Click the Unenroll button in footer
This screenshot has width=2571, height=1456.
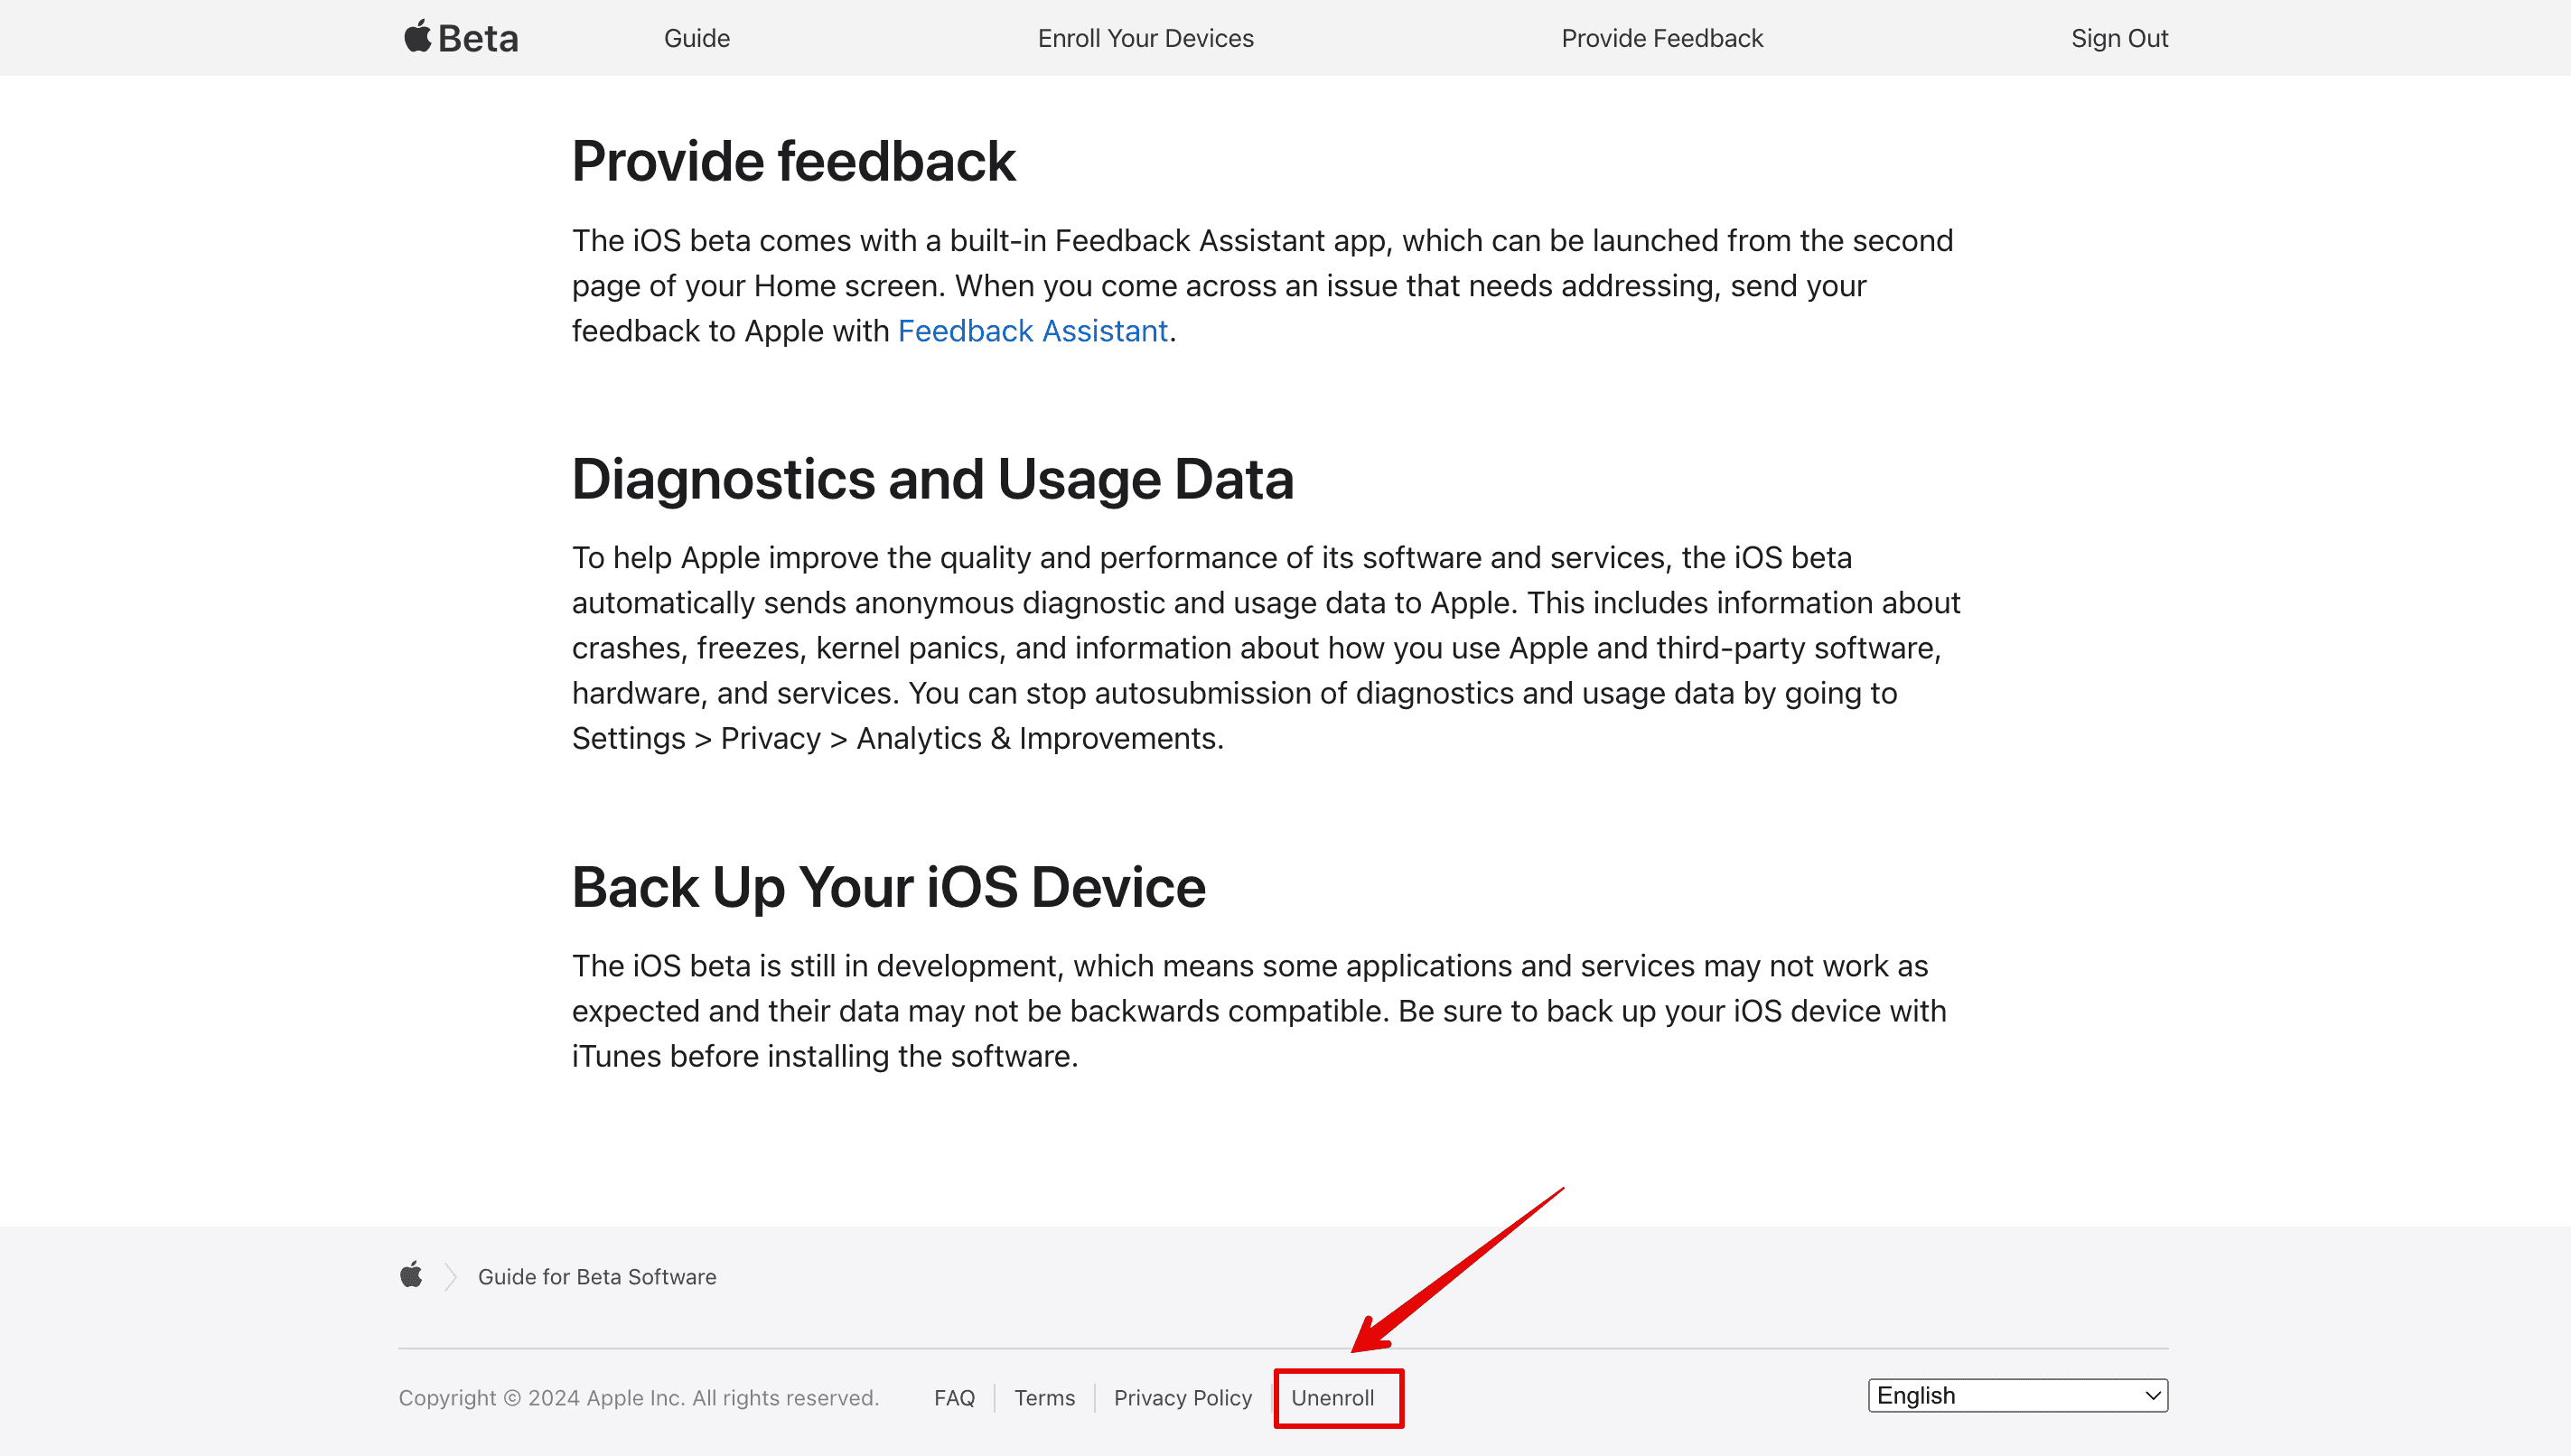[1332, 1396]
